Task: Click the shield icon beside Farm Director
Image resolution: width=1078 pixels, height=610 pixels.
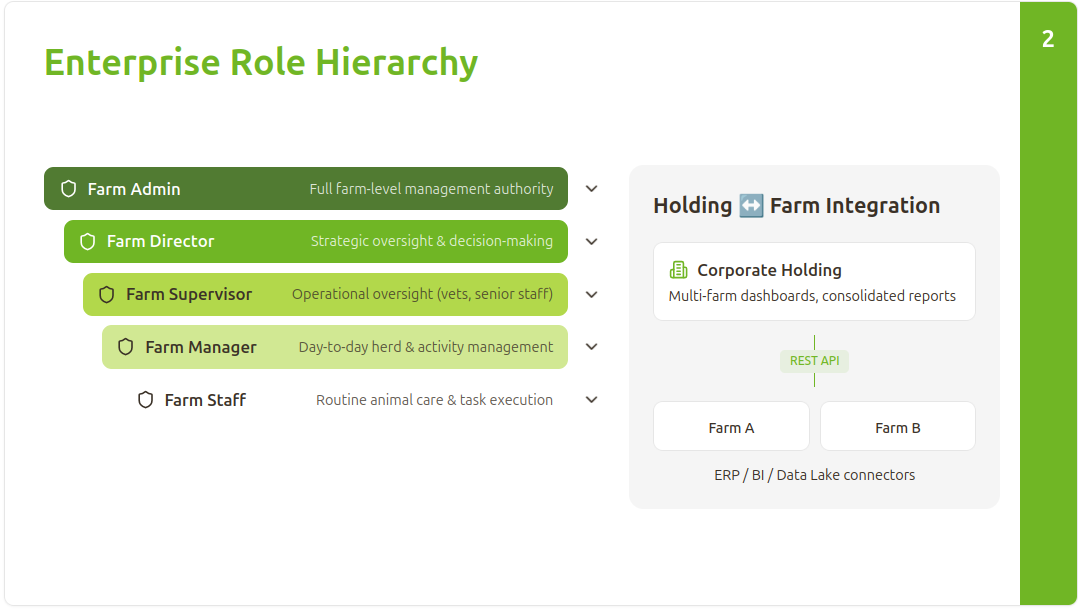Action: point(87,241)
